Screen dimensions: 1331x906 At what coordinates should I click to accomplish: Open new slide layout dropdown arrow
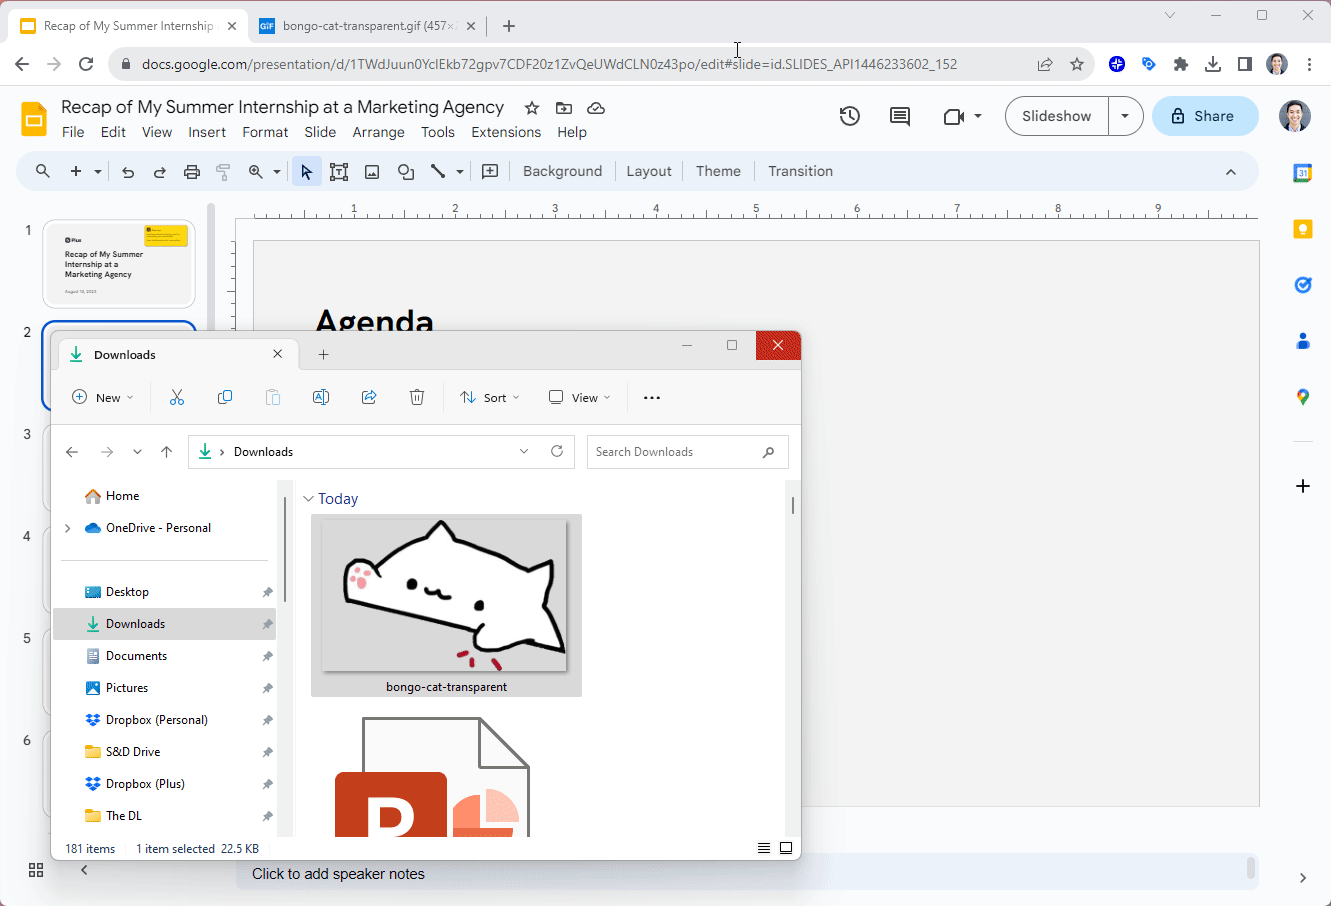[98, 172]
